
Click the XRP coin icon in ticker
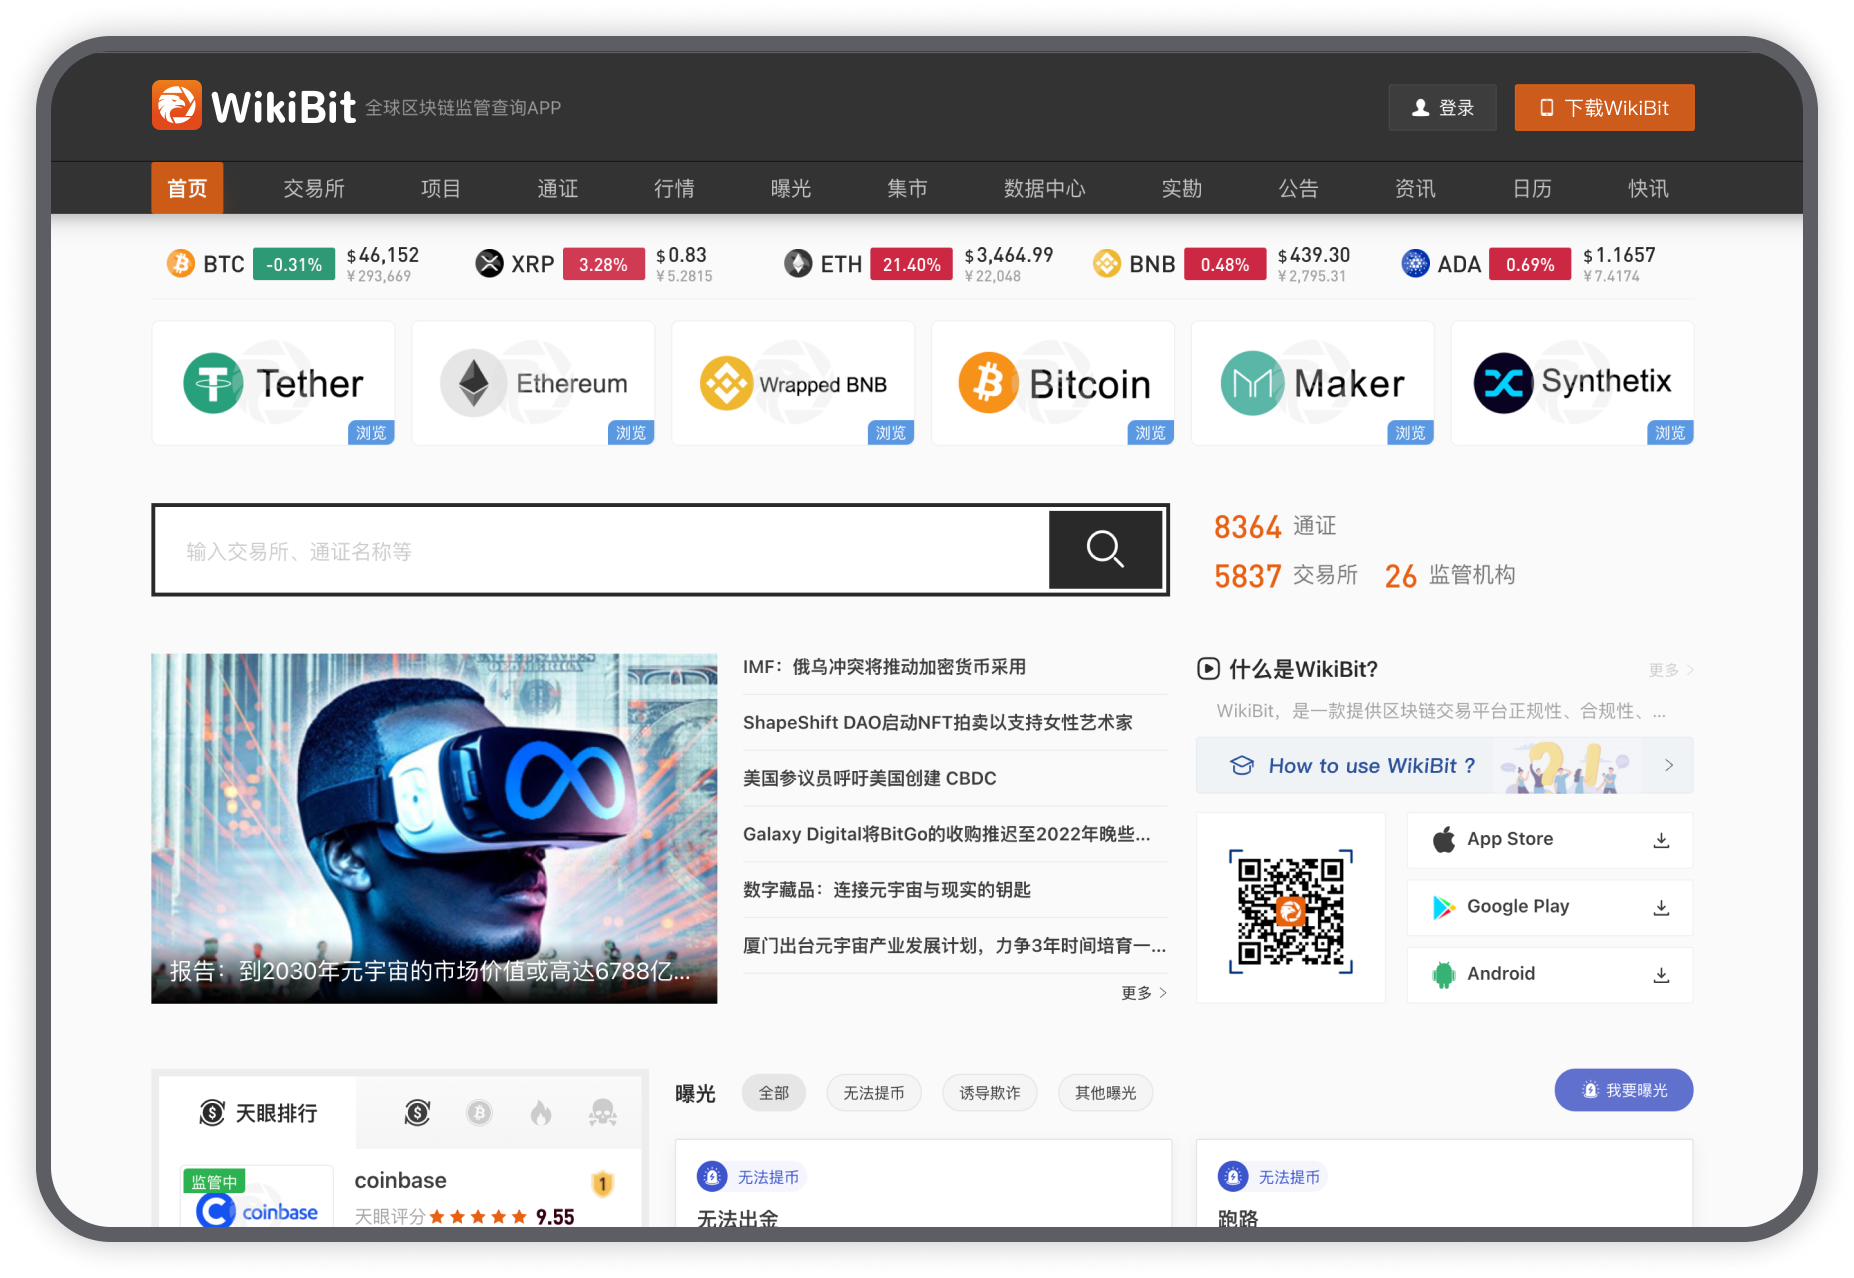489,264
